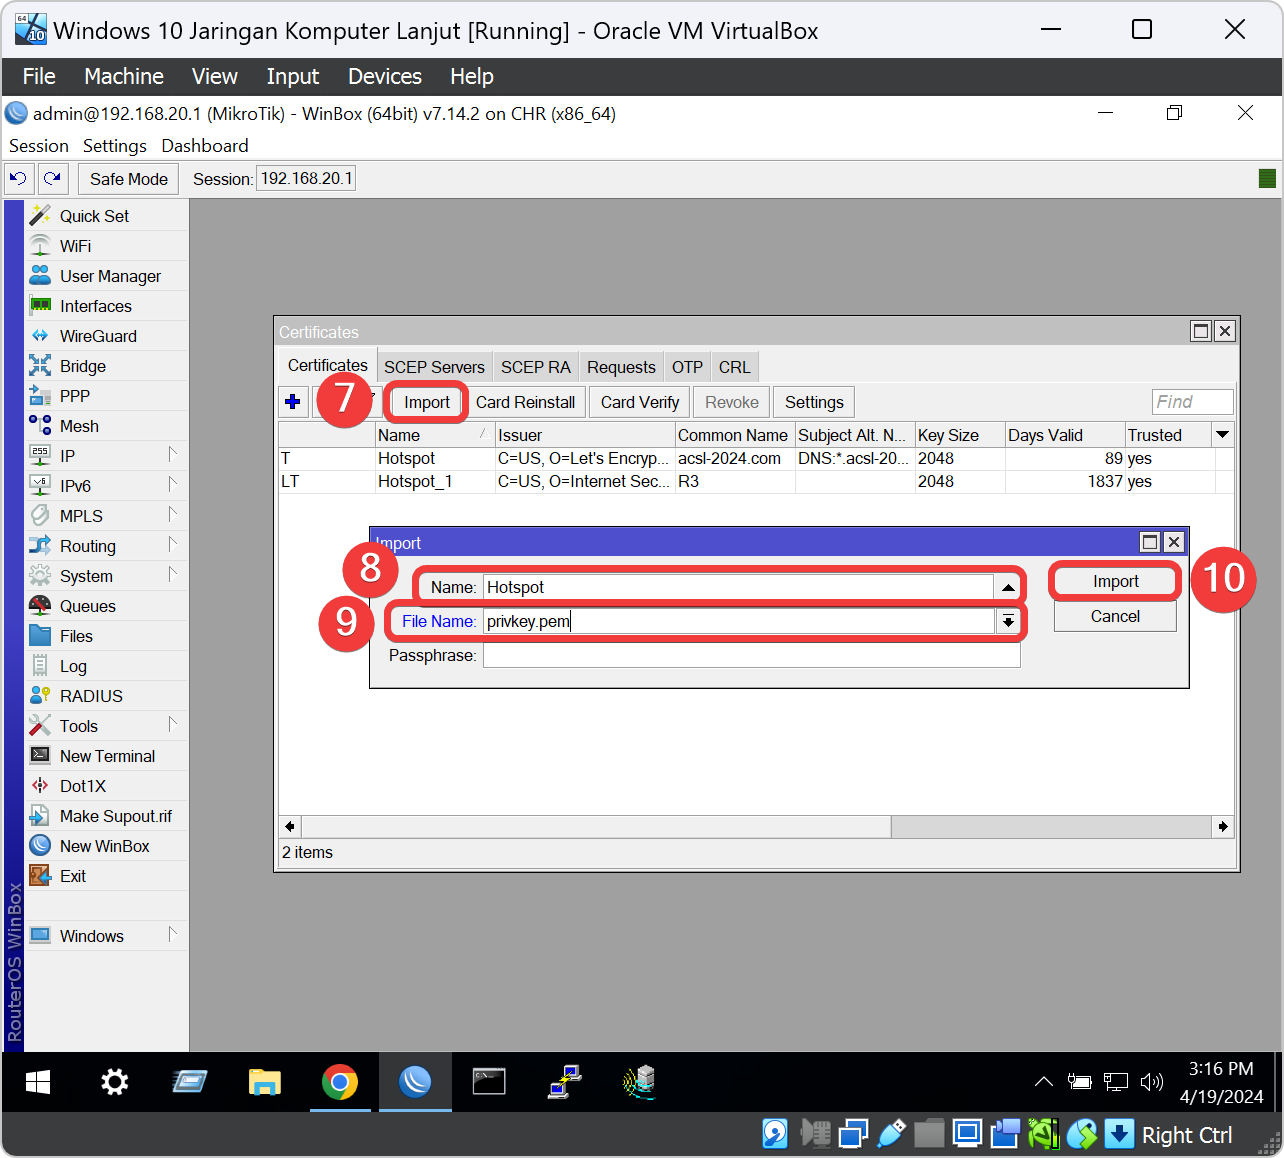Click the undo arrow toolbar icon
The width and height of the screenshot is (1284, 1158).
pos(18,179)
